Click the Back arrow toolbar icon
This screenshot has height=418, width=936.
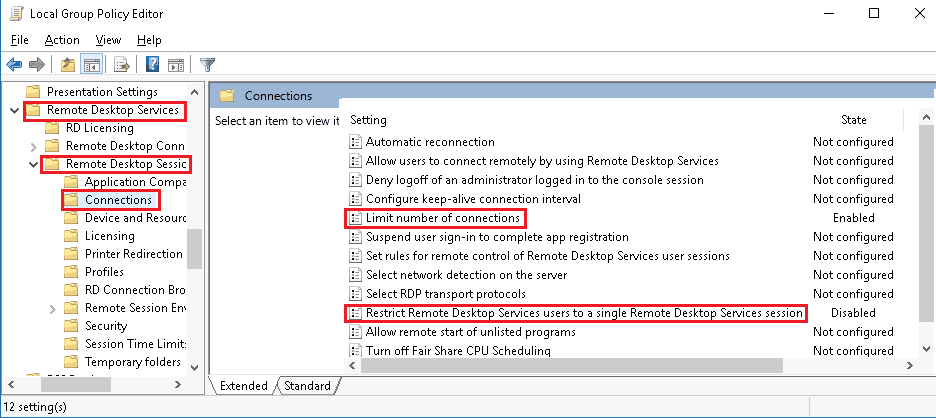click(14, 64)
